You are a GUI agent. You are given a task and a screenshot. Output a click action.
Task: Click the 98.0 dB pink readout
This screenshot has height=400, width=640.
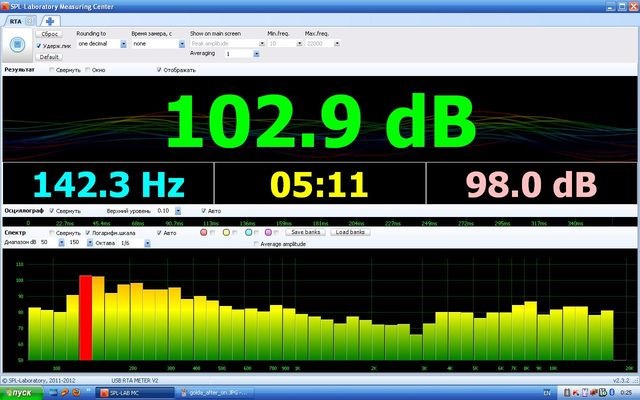pyautogui.click(x=531, y=184)
